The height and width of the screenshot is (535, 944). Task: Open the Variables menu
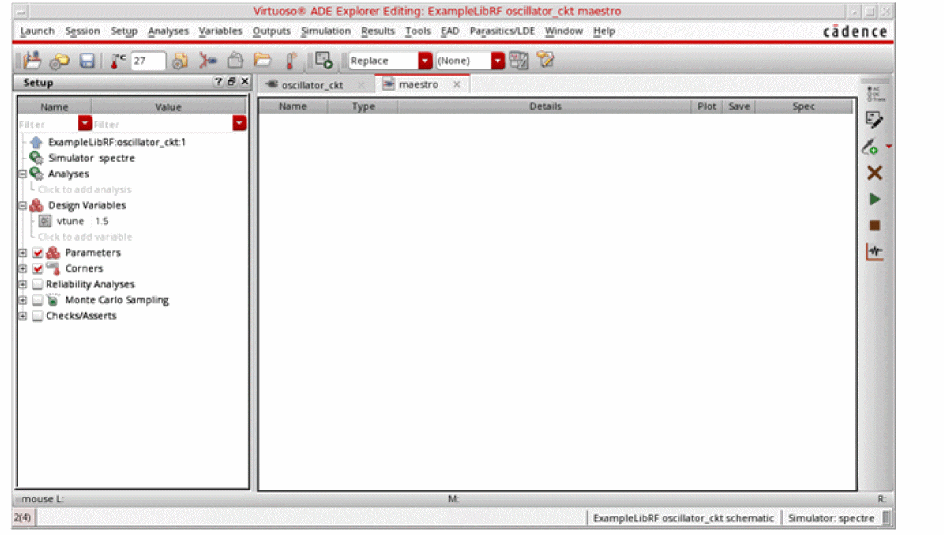tap(220, 31)
